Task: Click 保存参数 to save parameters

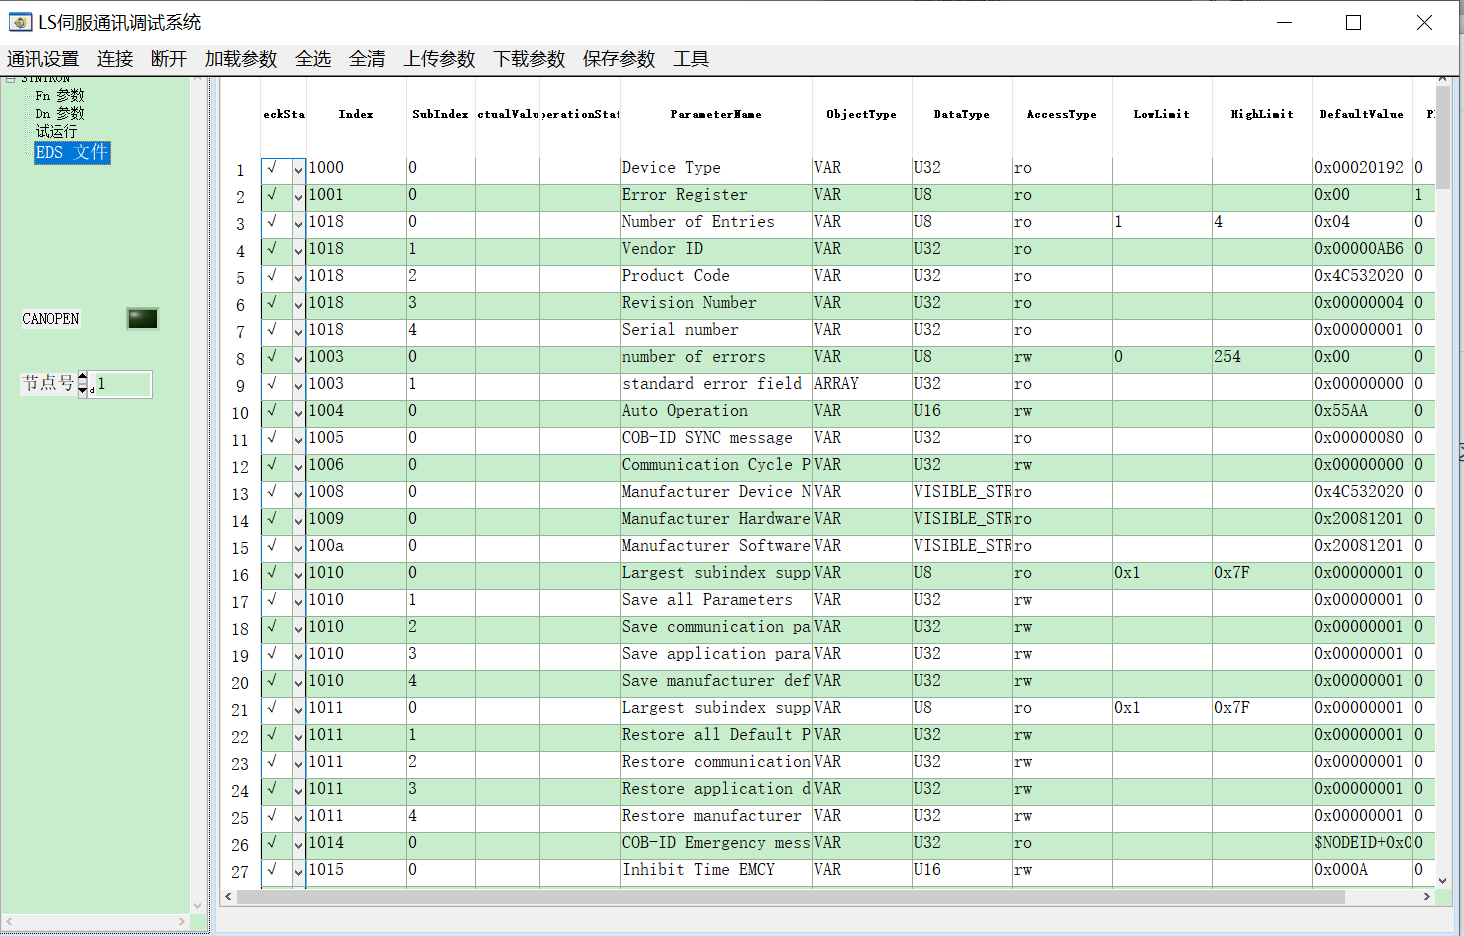Action: click(x=618, y=58)
